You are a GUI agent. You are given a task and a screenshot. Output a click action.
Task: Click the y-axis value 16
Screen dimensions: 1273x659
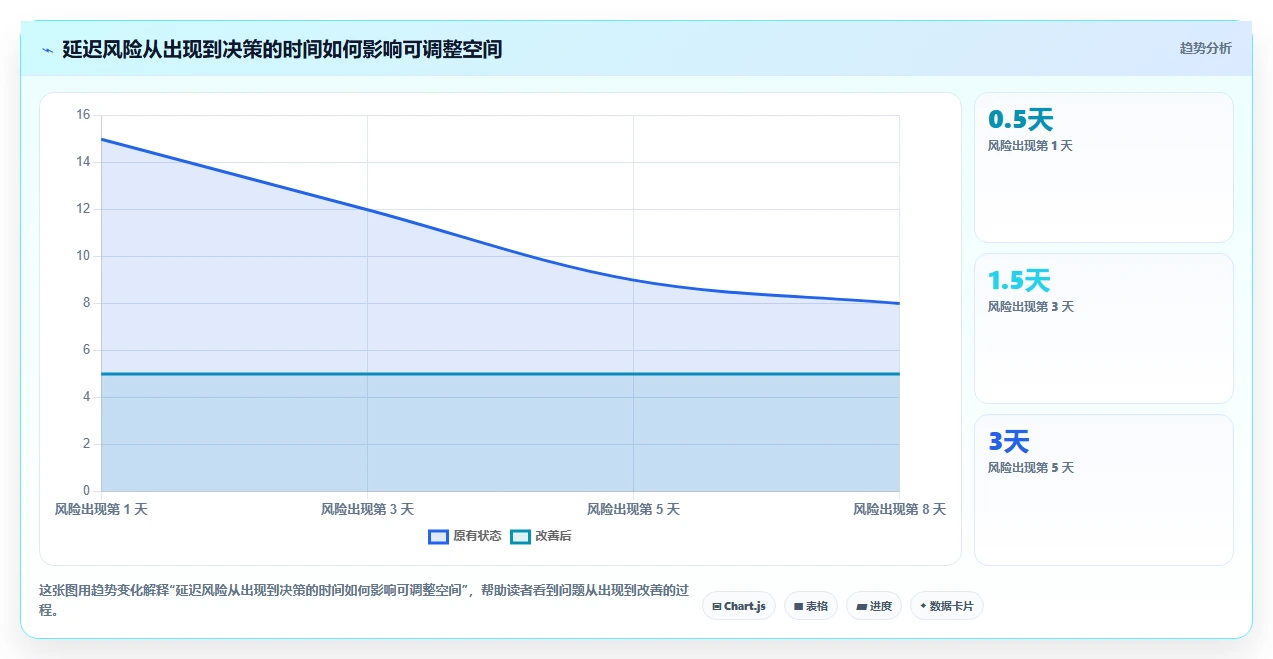point(83,115)
